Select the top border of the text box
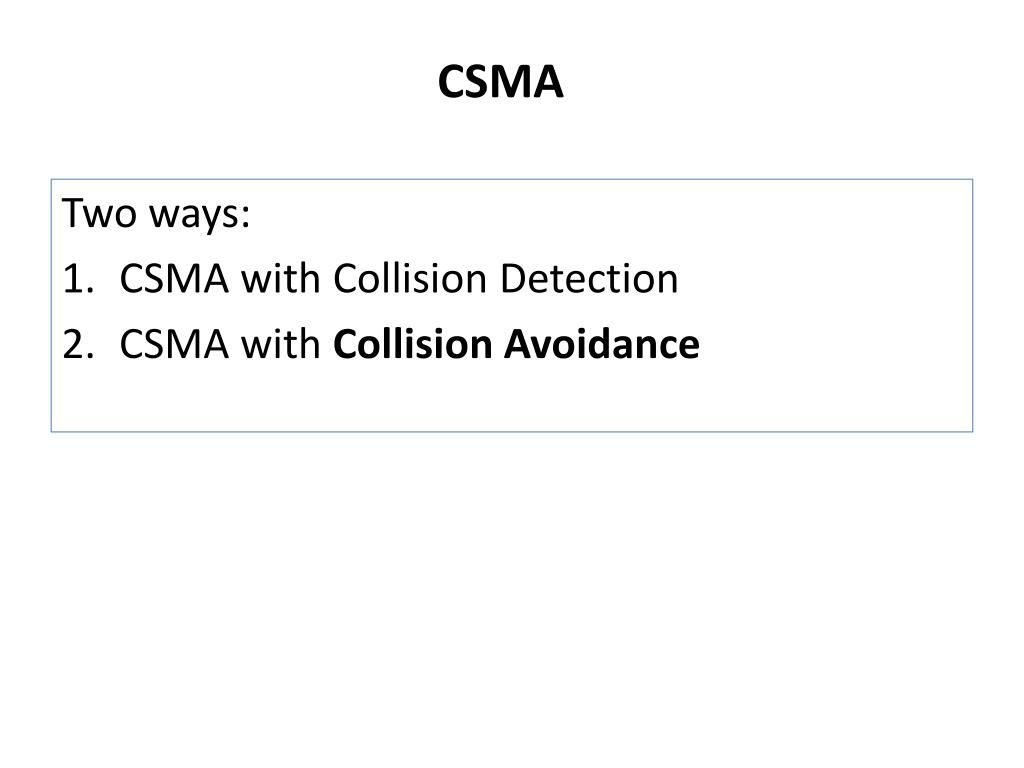 511,179
